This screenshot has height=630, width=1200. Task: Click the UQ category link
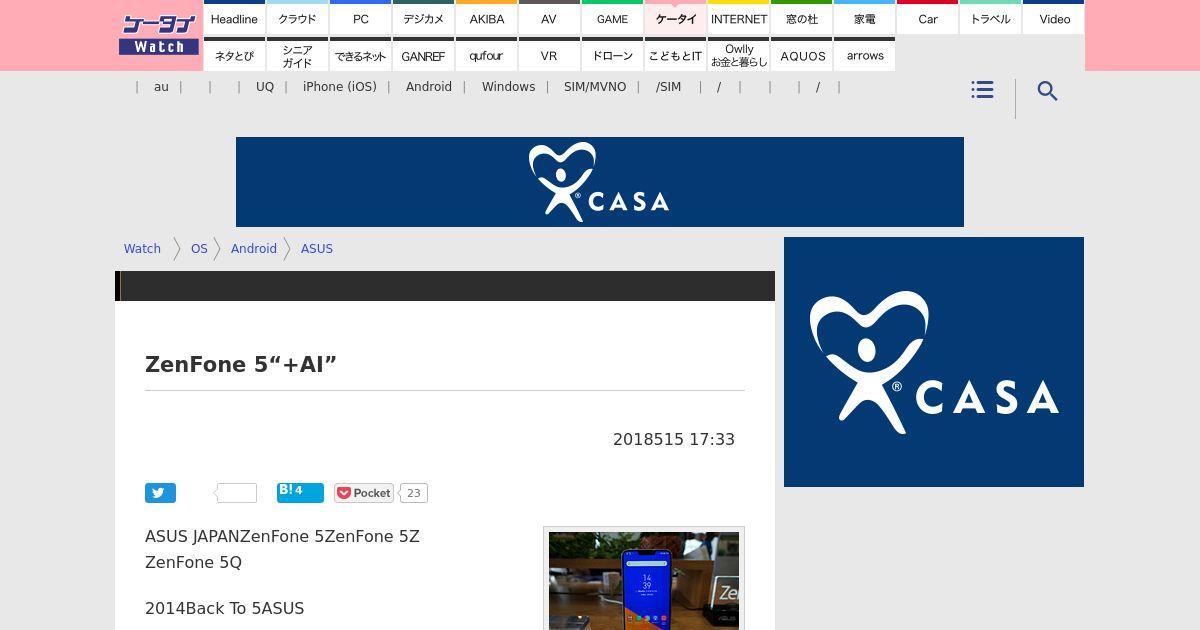[265, 87]
